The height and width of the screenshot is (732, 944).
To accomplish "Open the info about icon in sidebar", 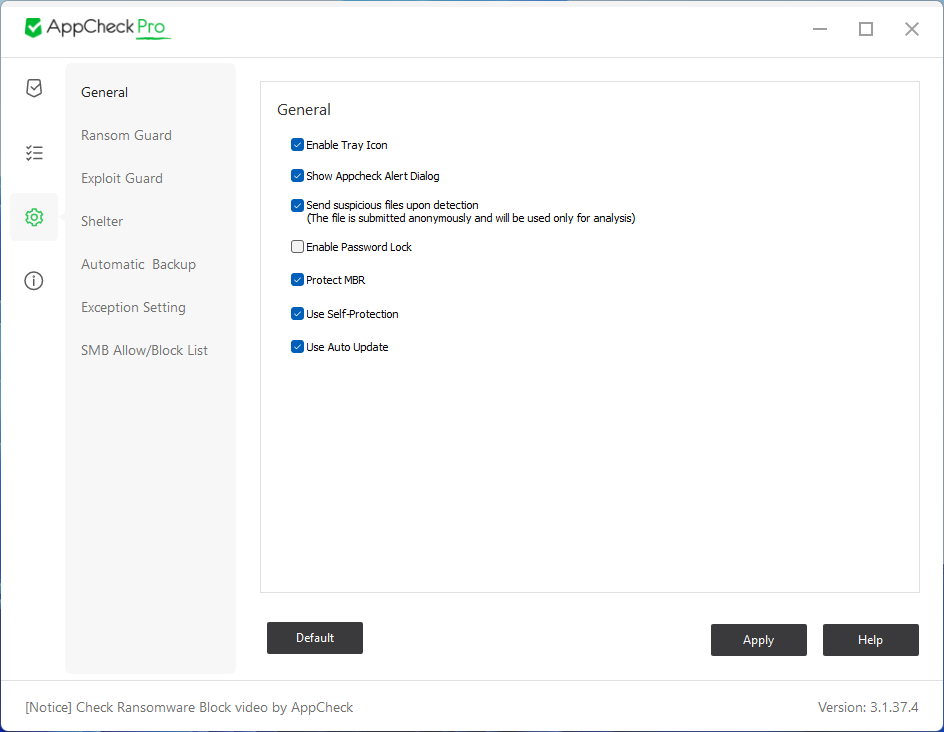I will coord(34,281).
